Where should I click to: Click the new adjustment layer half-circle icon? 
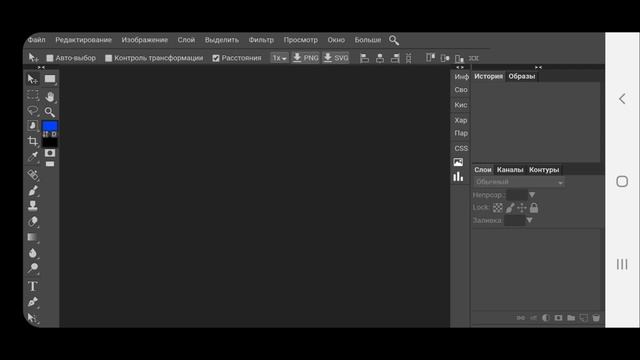pyautogui.click(x=546, y=318)
